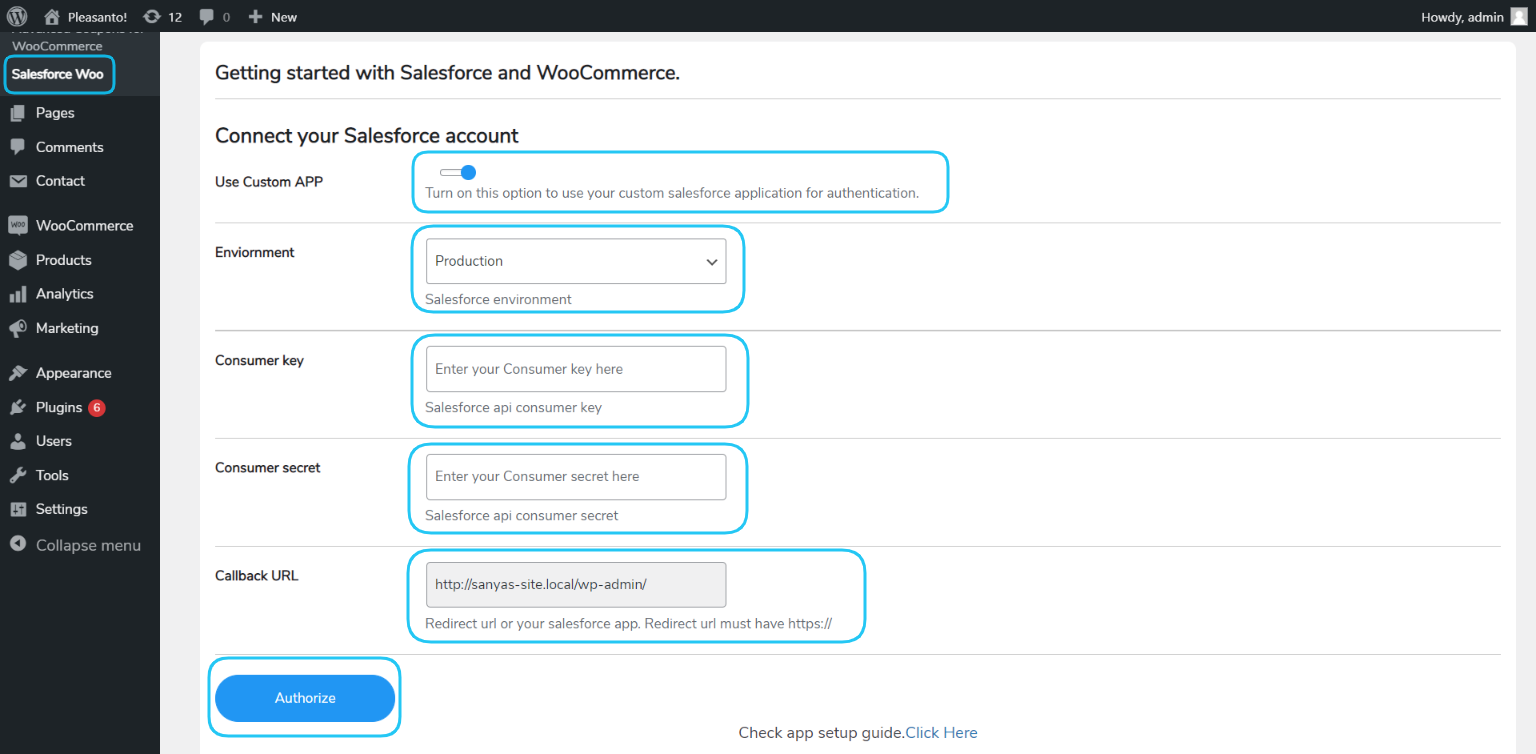
Task: Click the chevron arrow on Production select
Action: pos(712,262)
